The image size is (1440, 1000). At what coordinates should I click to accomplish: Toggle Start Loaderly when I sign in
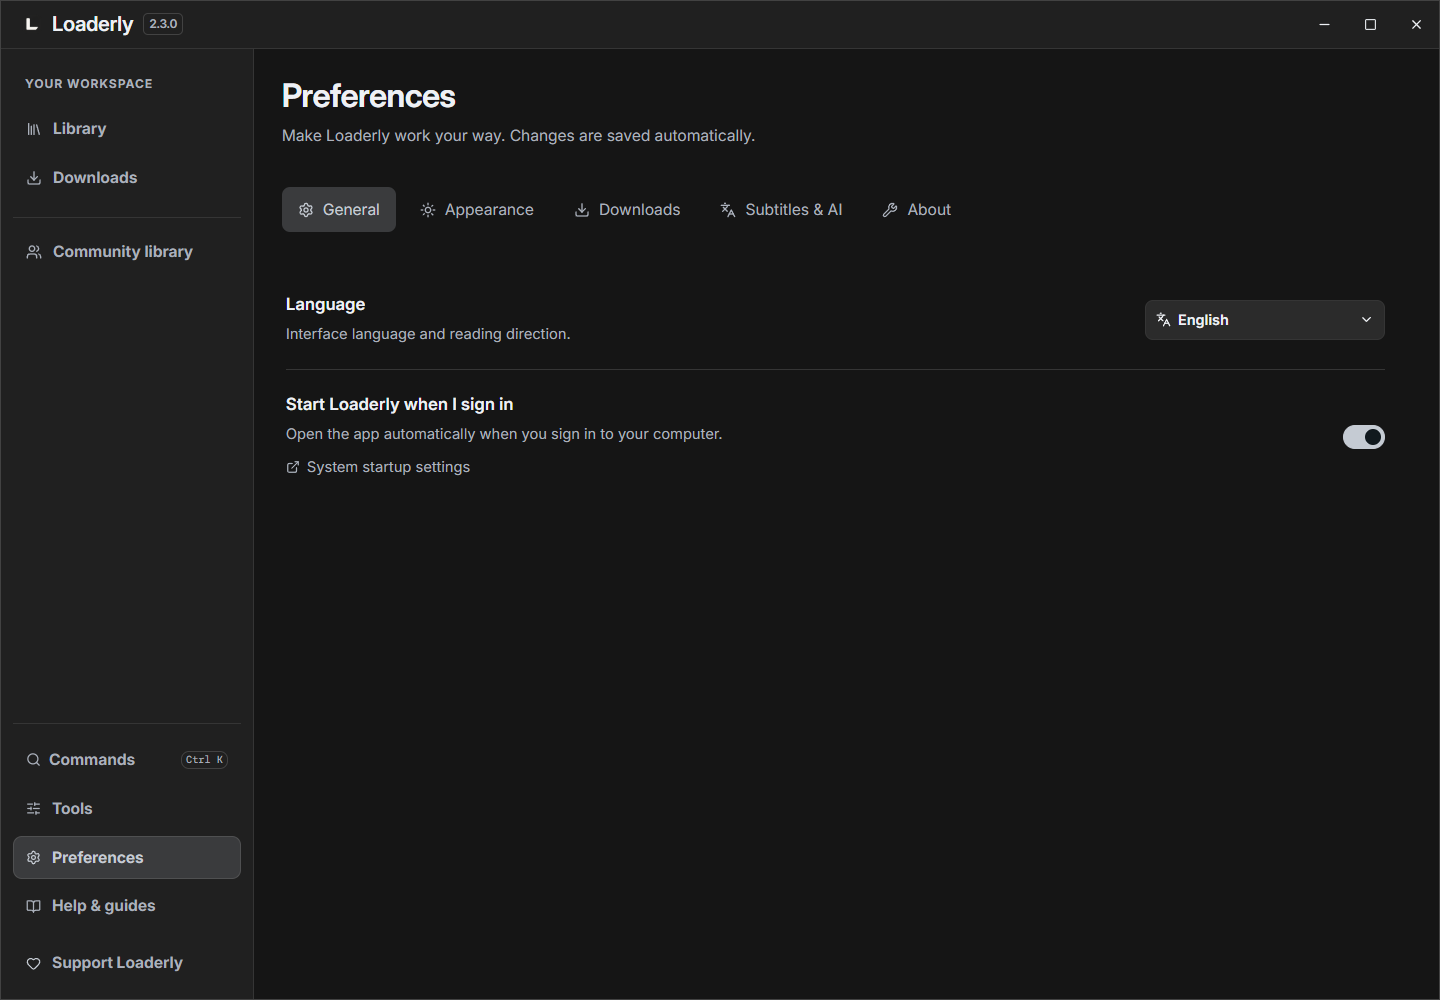(x=1364, y=437)
